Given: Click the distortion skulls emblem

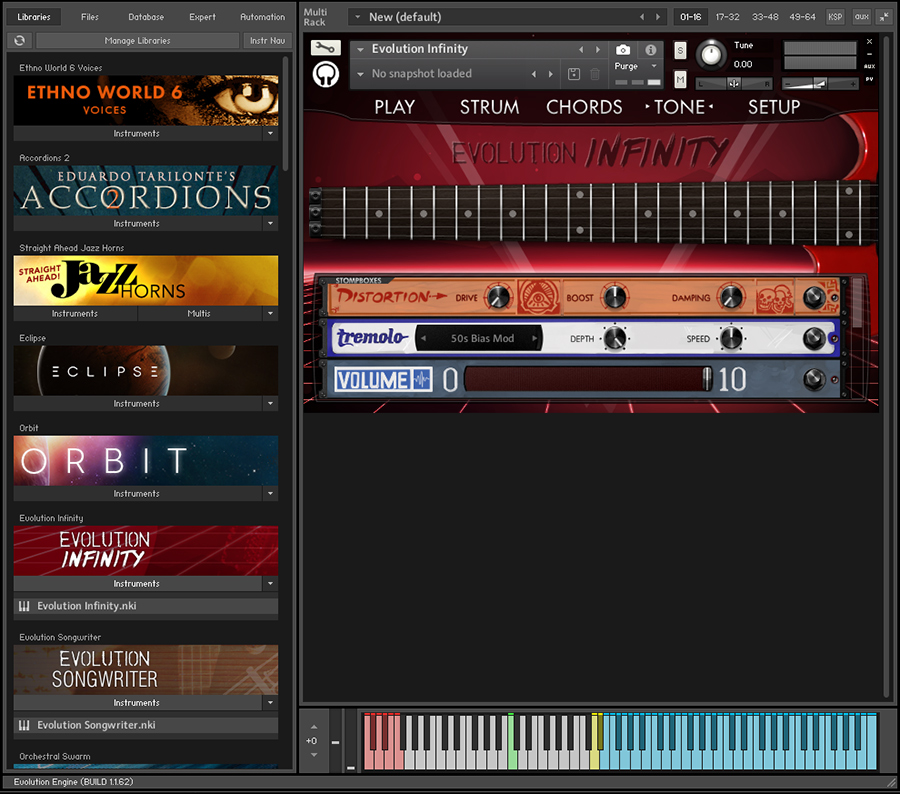Looking at the screenshot, I should pos(774,297).
